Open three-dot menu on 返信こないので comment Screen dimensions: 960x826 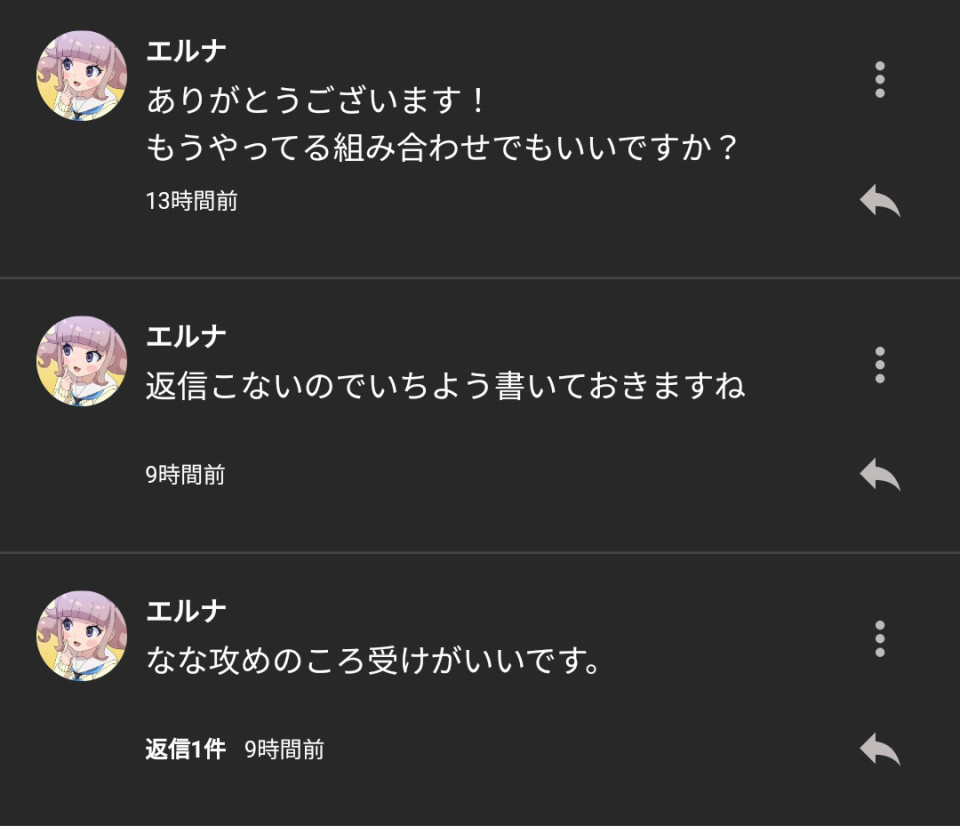point(880,365)
